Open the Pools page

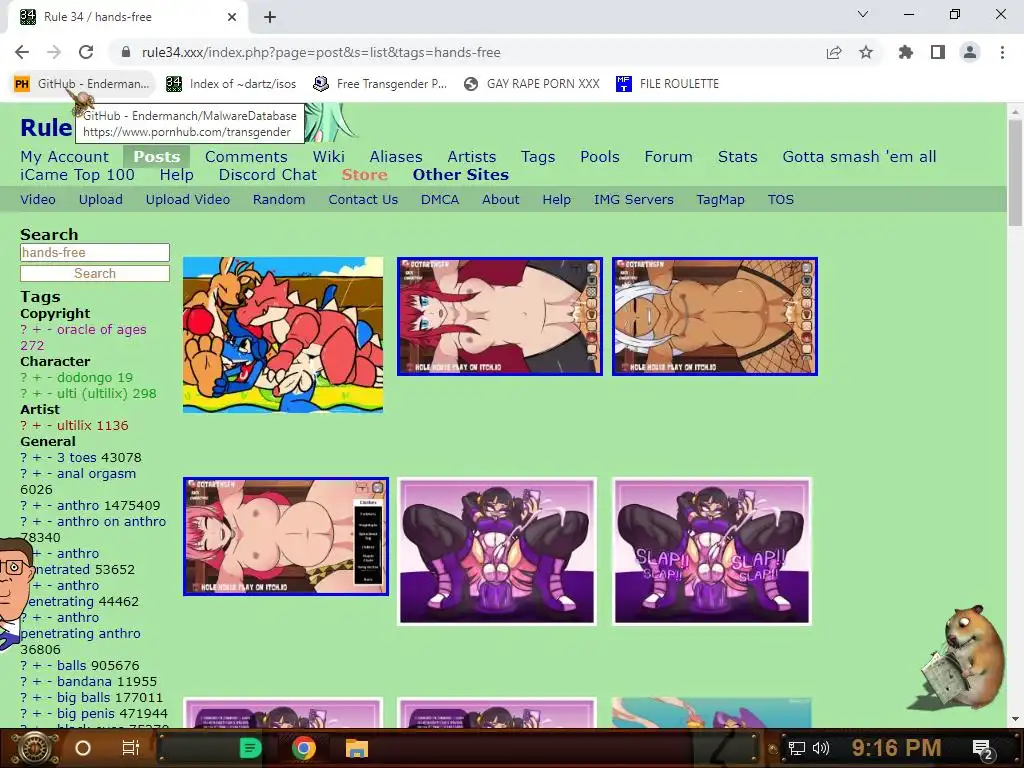[600, 157]
